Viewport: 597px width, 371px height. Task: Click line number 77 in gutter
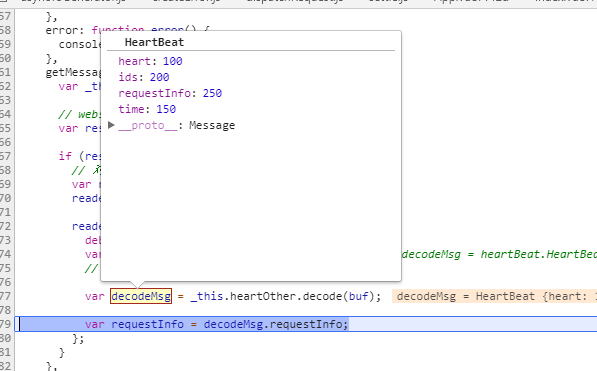click(5, 296)
